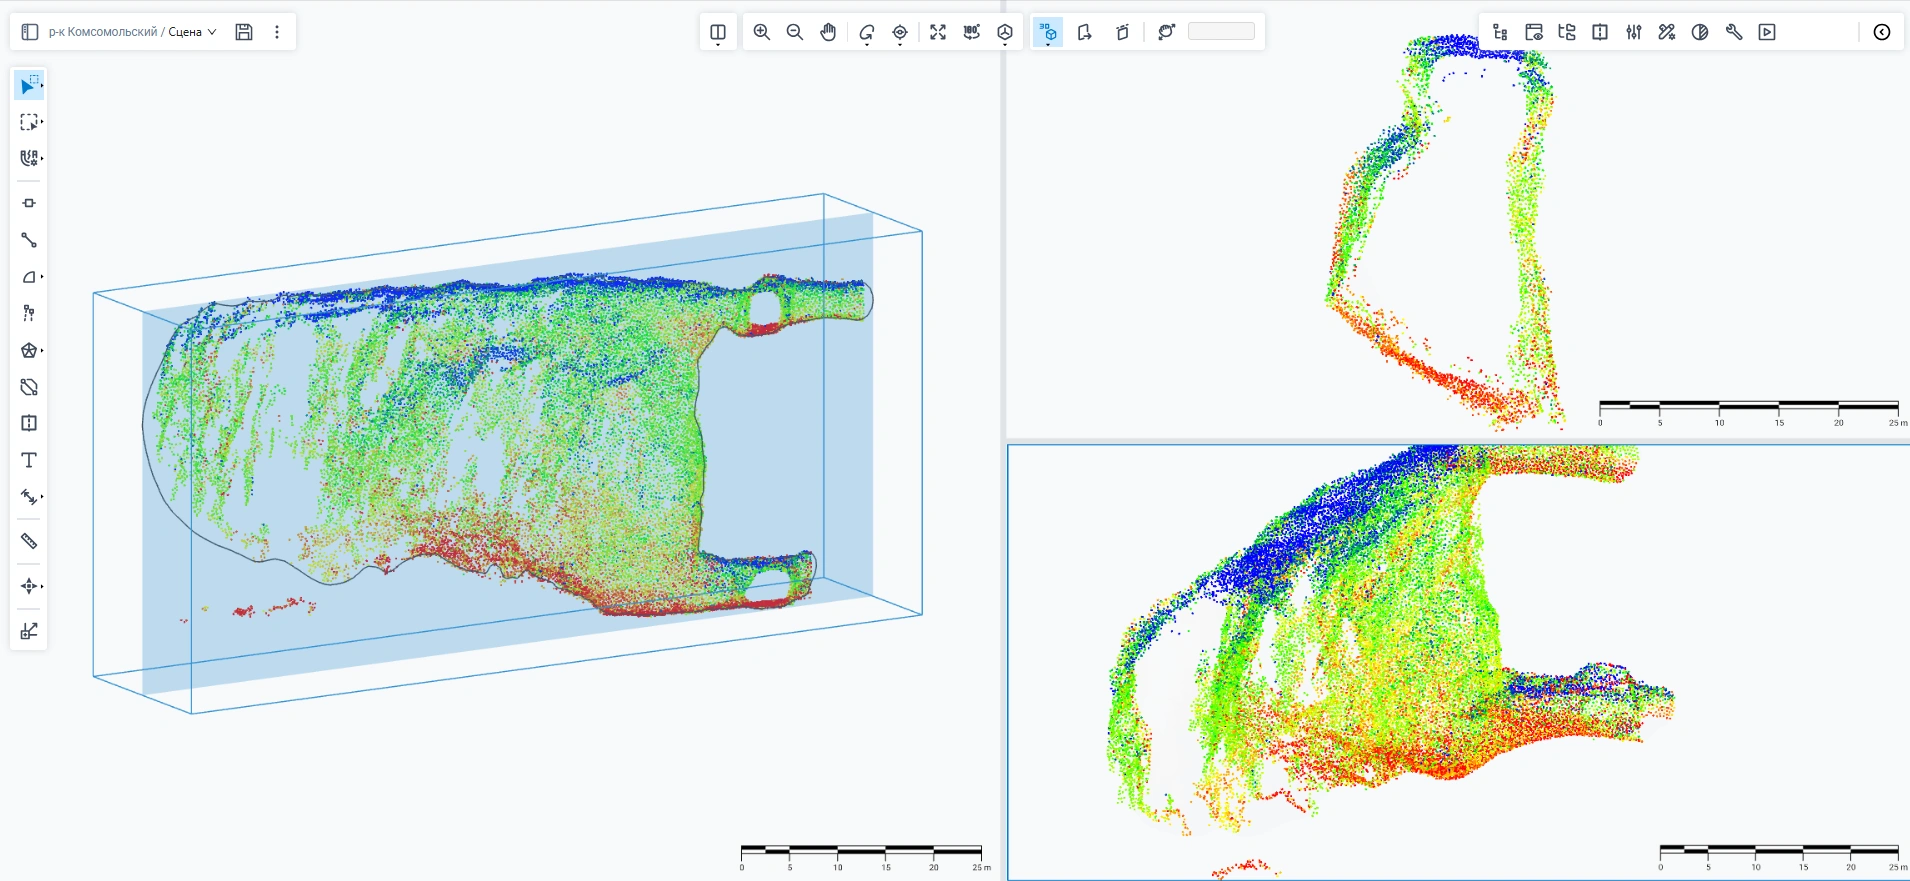1910x881 pixels.
Task: Open the object tree panel icon
Action: (1500, 32)
